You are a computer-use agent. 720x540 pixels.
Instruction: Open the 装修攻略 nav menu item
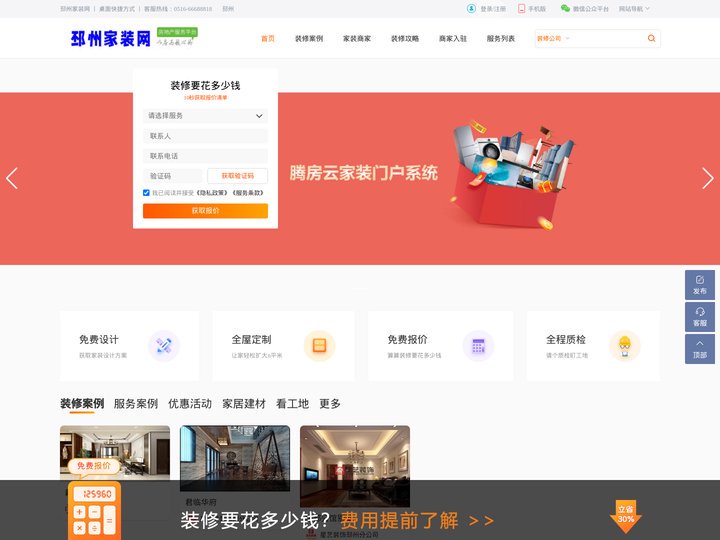405,39
